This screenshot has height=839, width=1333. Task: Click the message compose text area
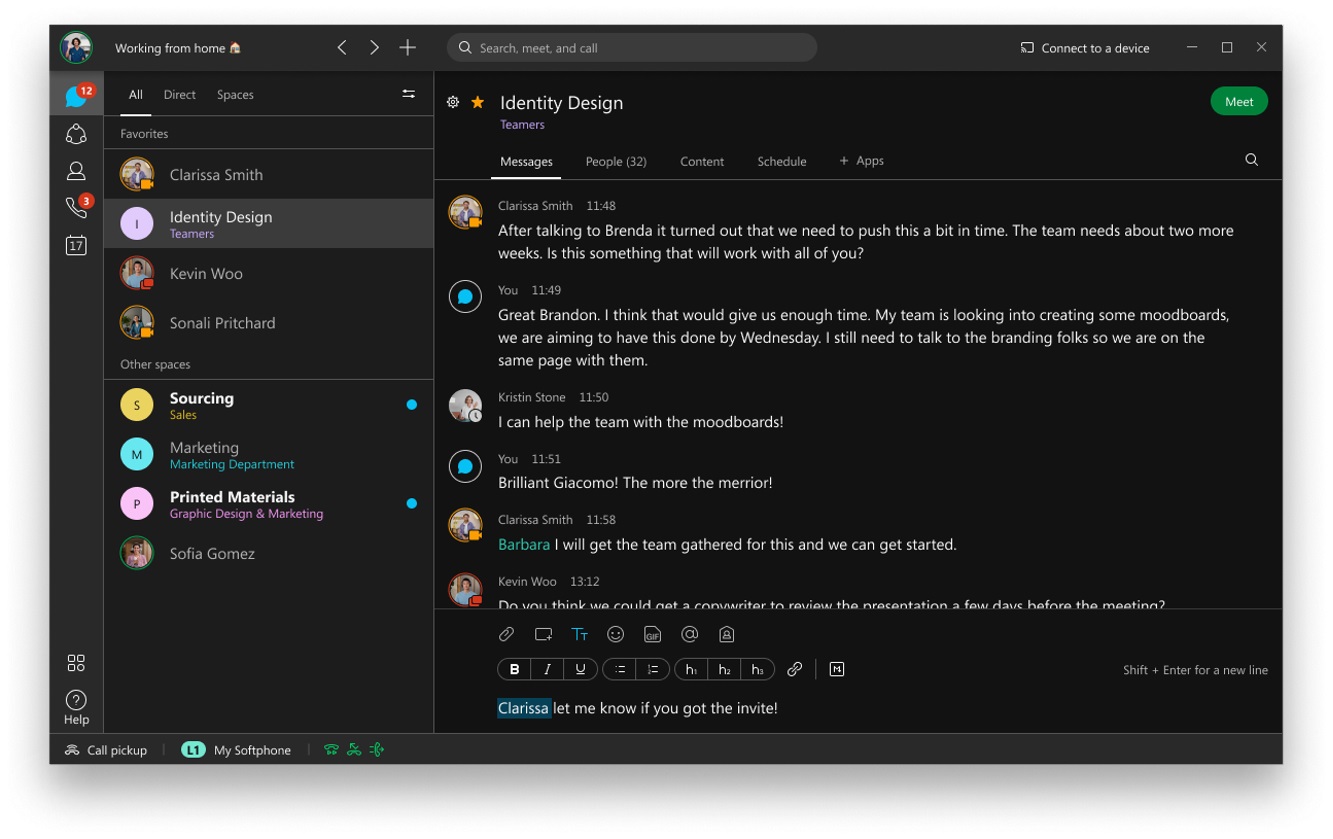883,708
